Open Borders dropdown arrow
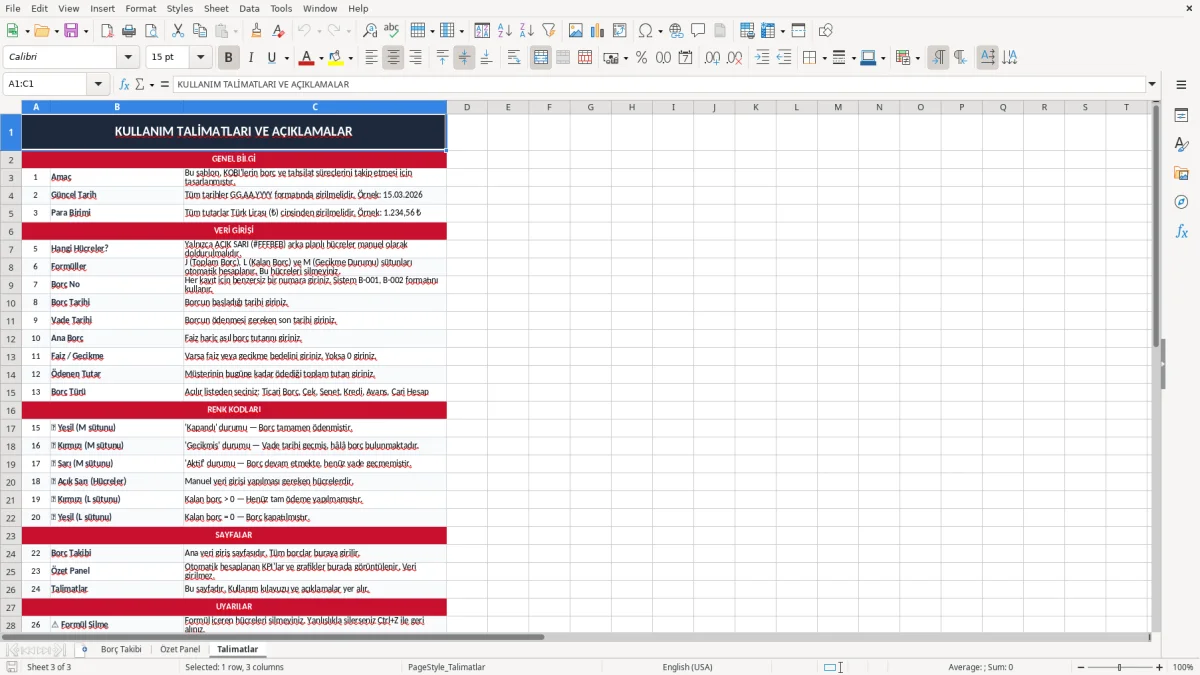Image resolution: width=1200 pixels, height=675 pixels. click(824, 58)
